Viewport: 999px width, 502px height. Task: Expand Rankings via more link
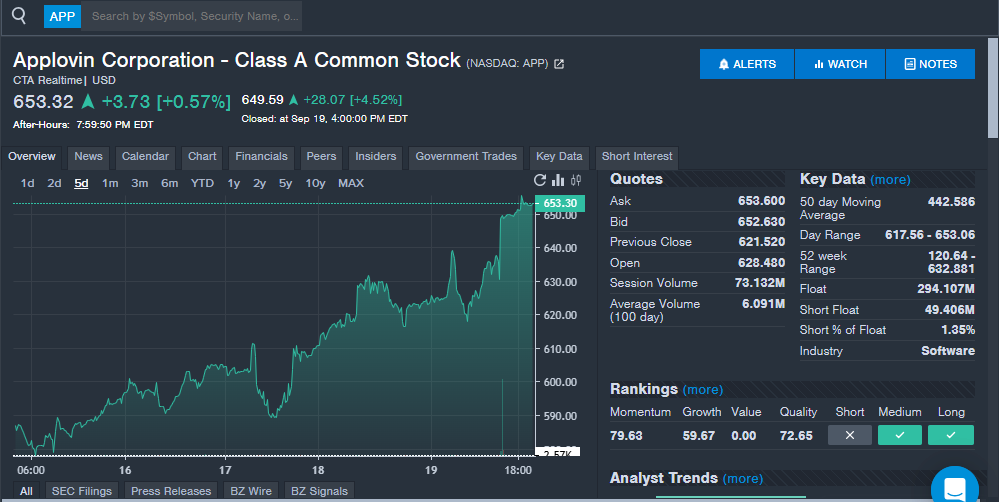[x=703, y=390]
